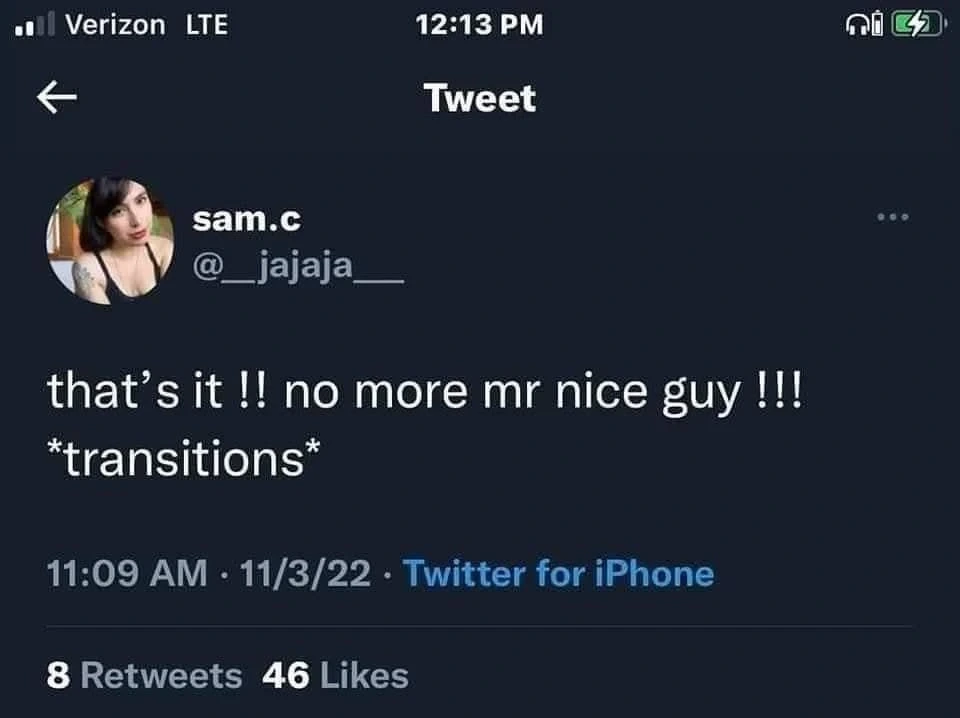
Task: Tap the LTE network indicator
Action: (207, 24)
